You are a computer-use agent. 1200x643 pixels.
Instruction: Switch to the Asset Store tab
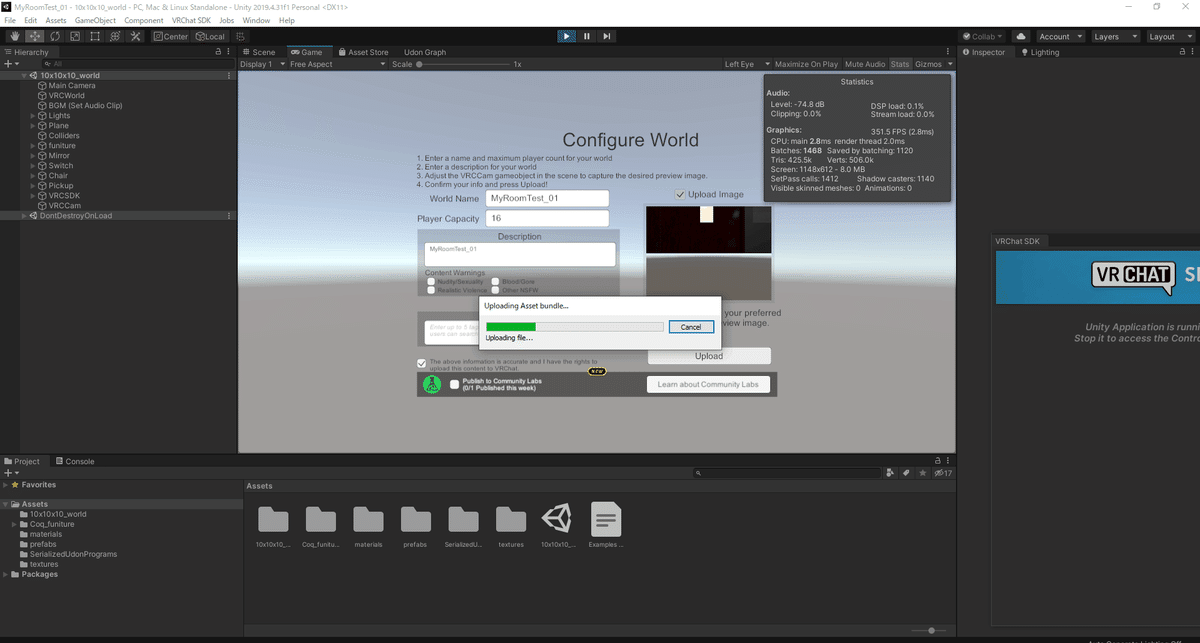(362, 52)
